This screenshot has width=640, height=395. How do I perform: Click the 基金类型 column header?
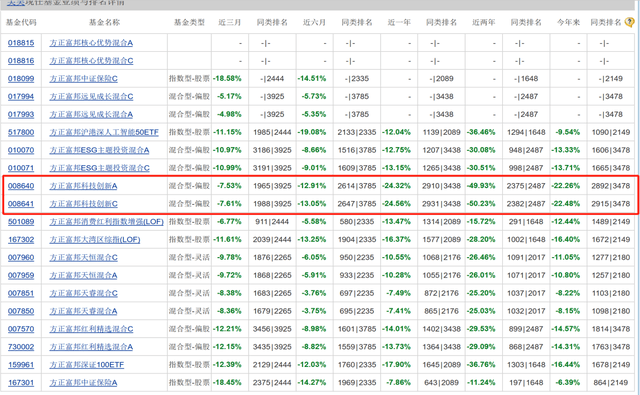pos(189,22)
